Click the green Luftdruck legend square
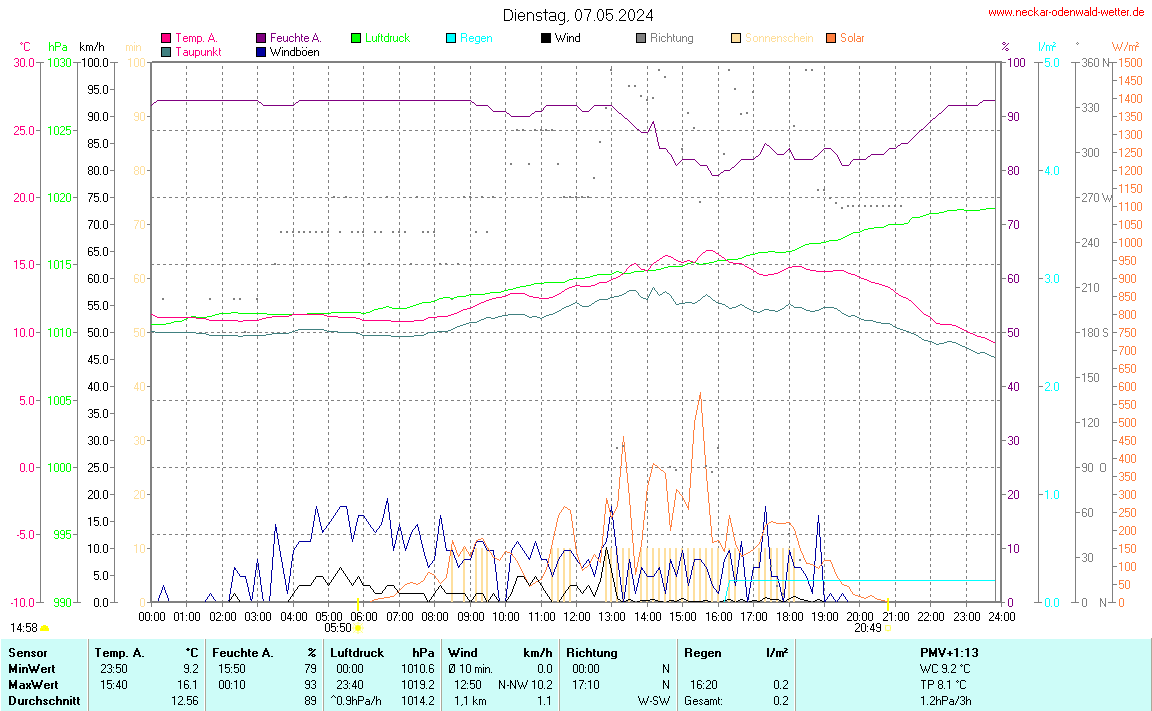 [x=356, y=38]
